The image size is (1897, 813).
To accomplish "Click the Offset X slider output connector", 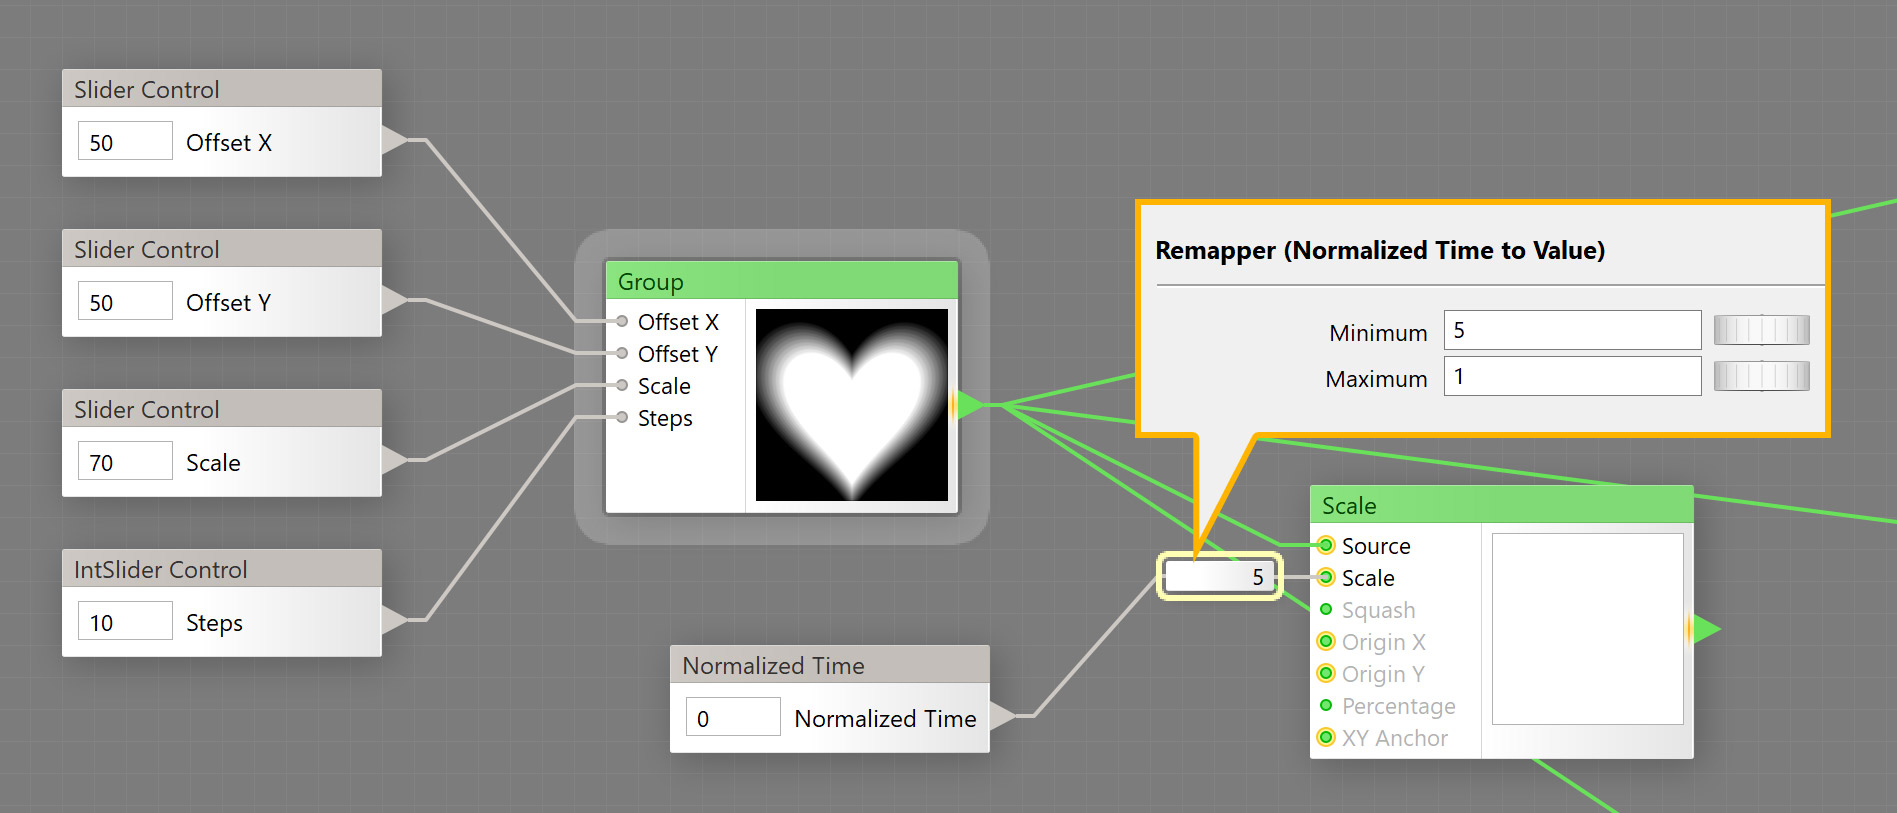I will tap(394, 140).
